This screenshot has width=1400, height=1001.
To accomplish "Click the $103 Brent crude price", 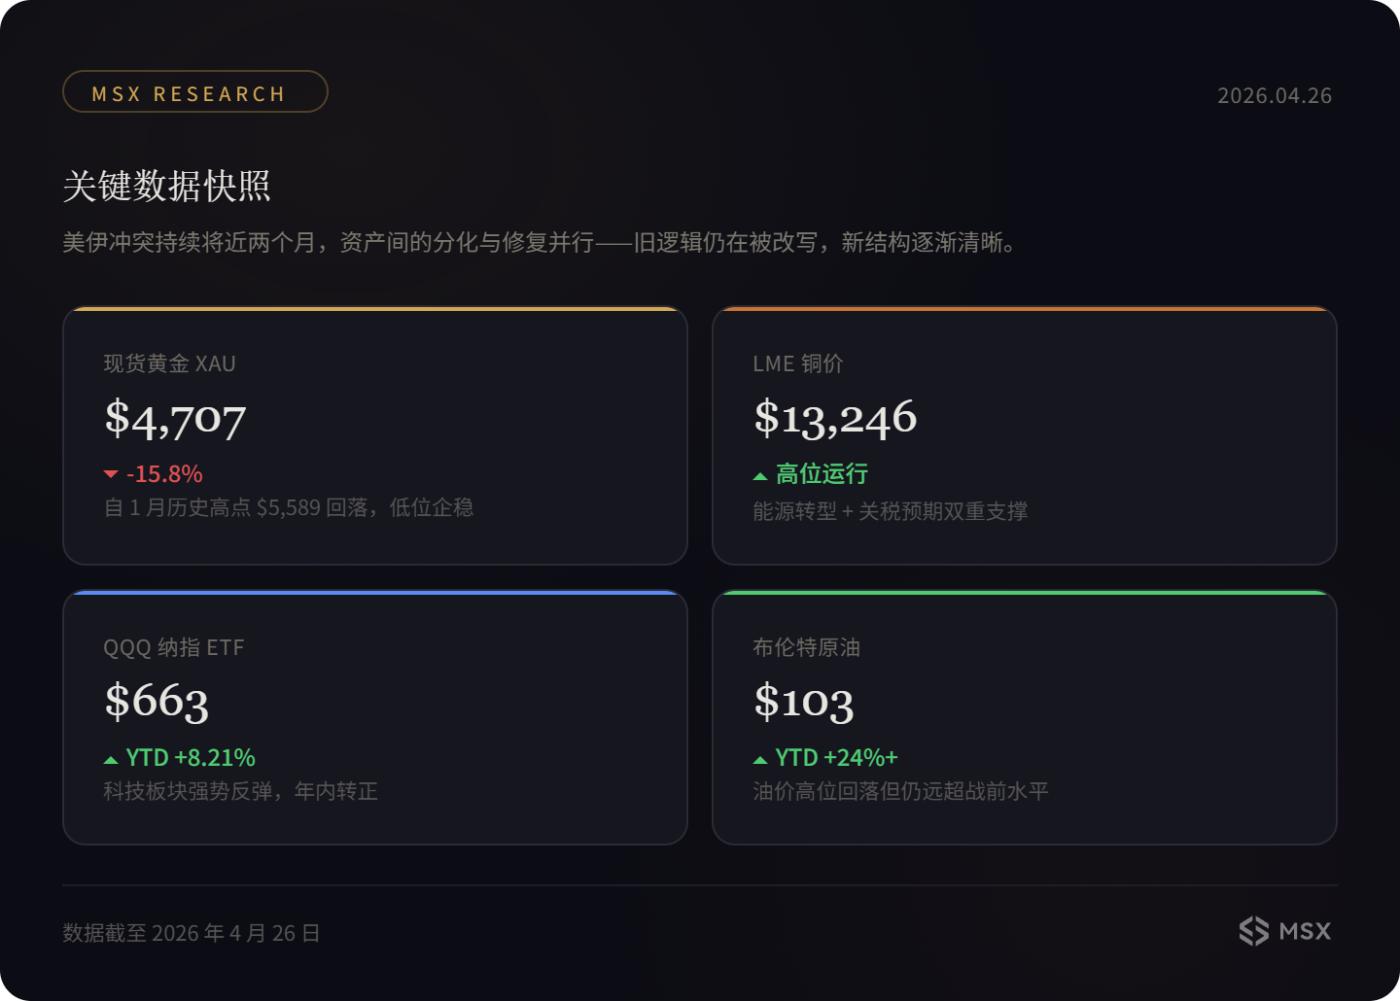I will (x=804, y=701).
